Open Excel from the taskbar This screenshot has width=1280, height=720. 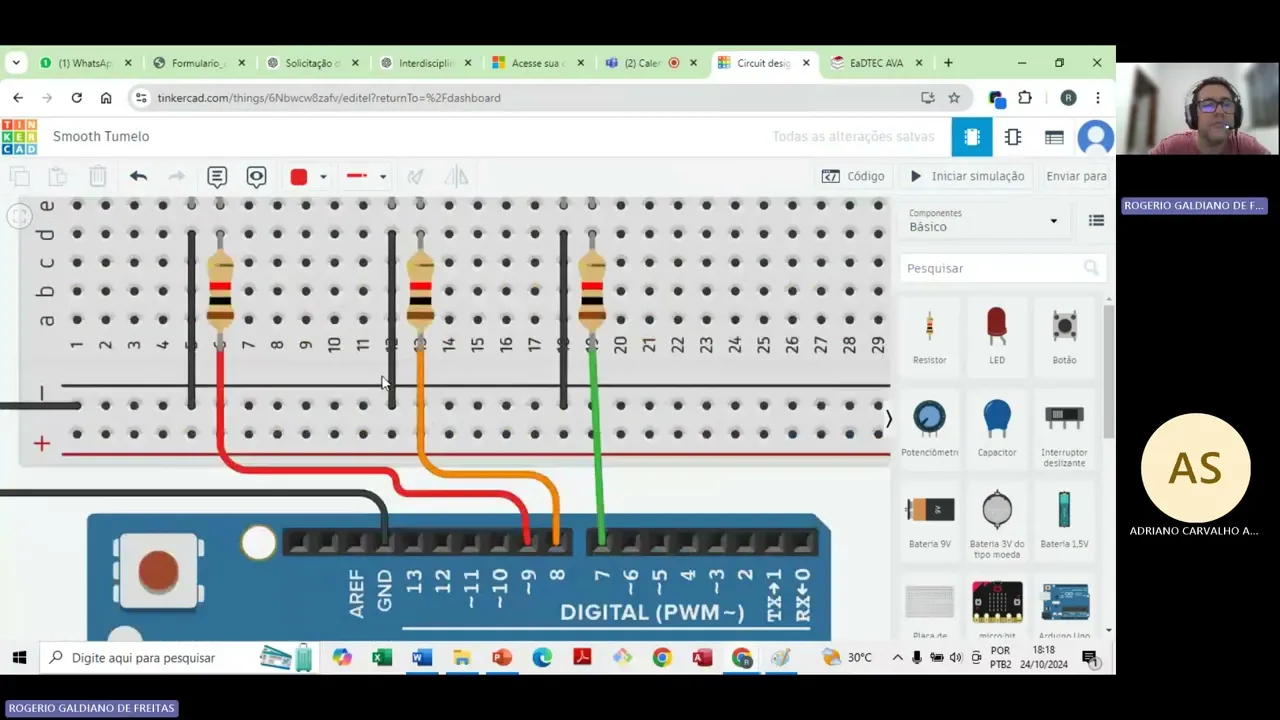(382, 657)
